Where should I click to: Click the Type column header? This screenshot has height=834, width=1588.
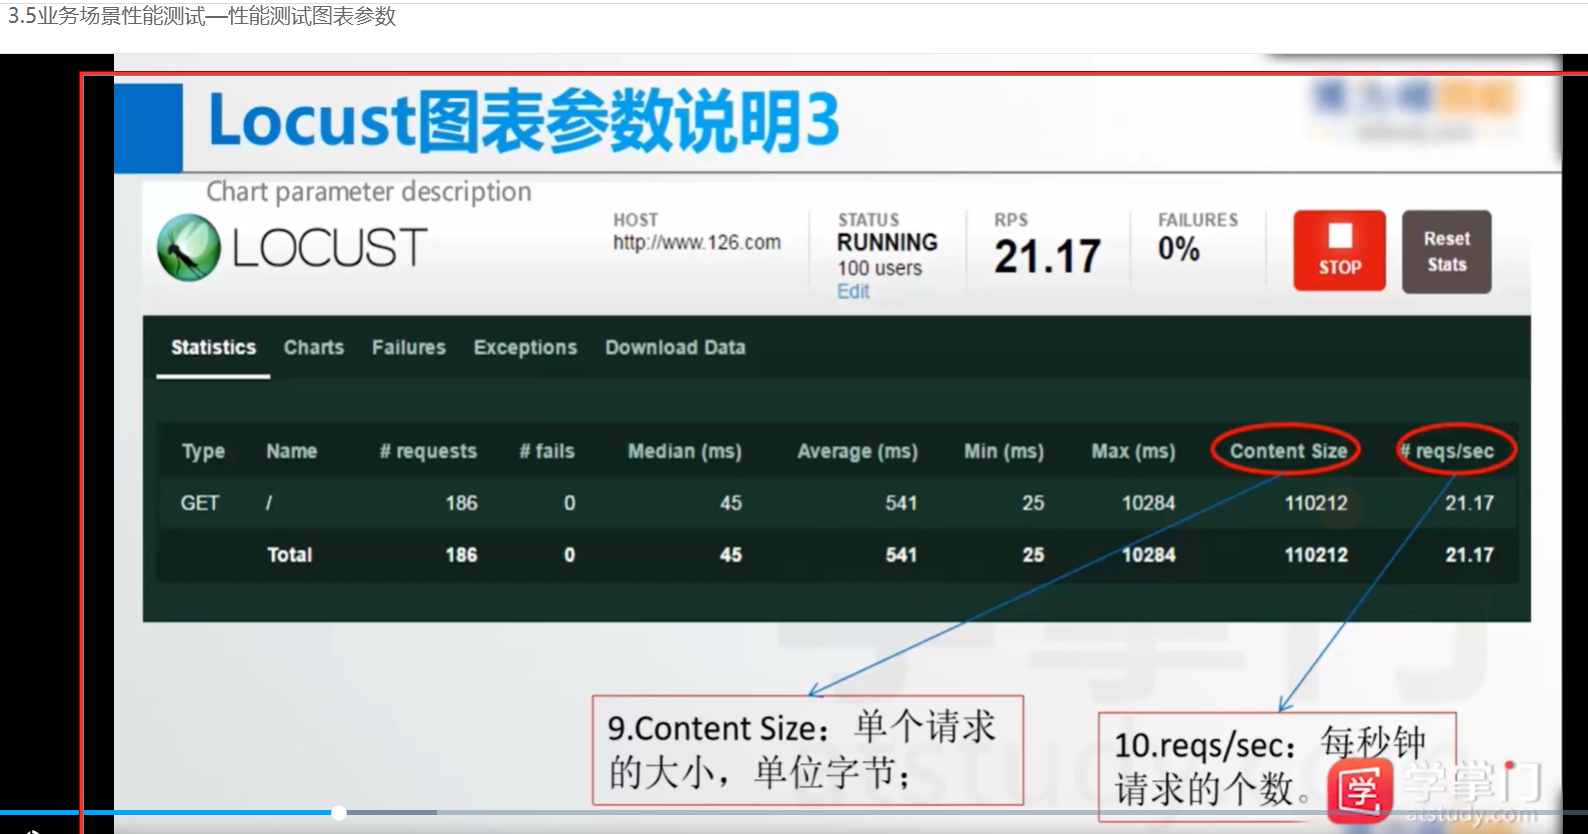(203, 451)
